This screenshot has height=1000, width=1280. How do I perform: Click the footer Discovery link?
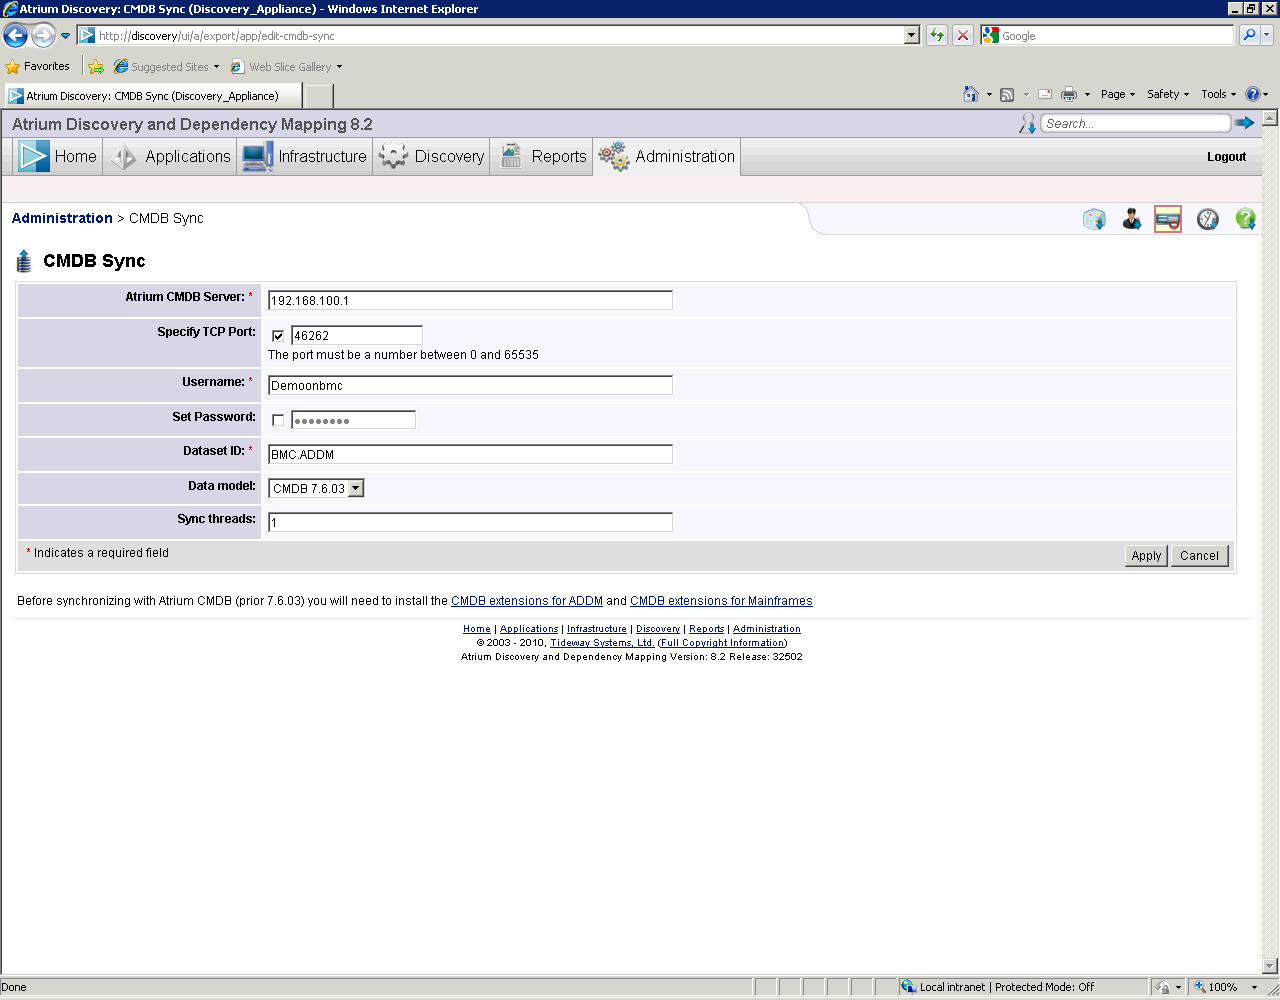point(658,629)
